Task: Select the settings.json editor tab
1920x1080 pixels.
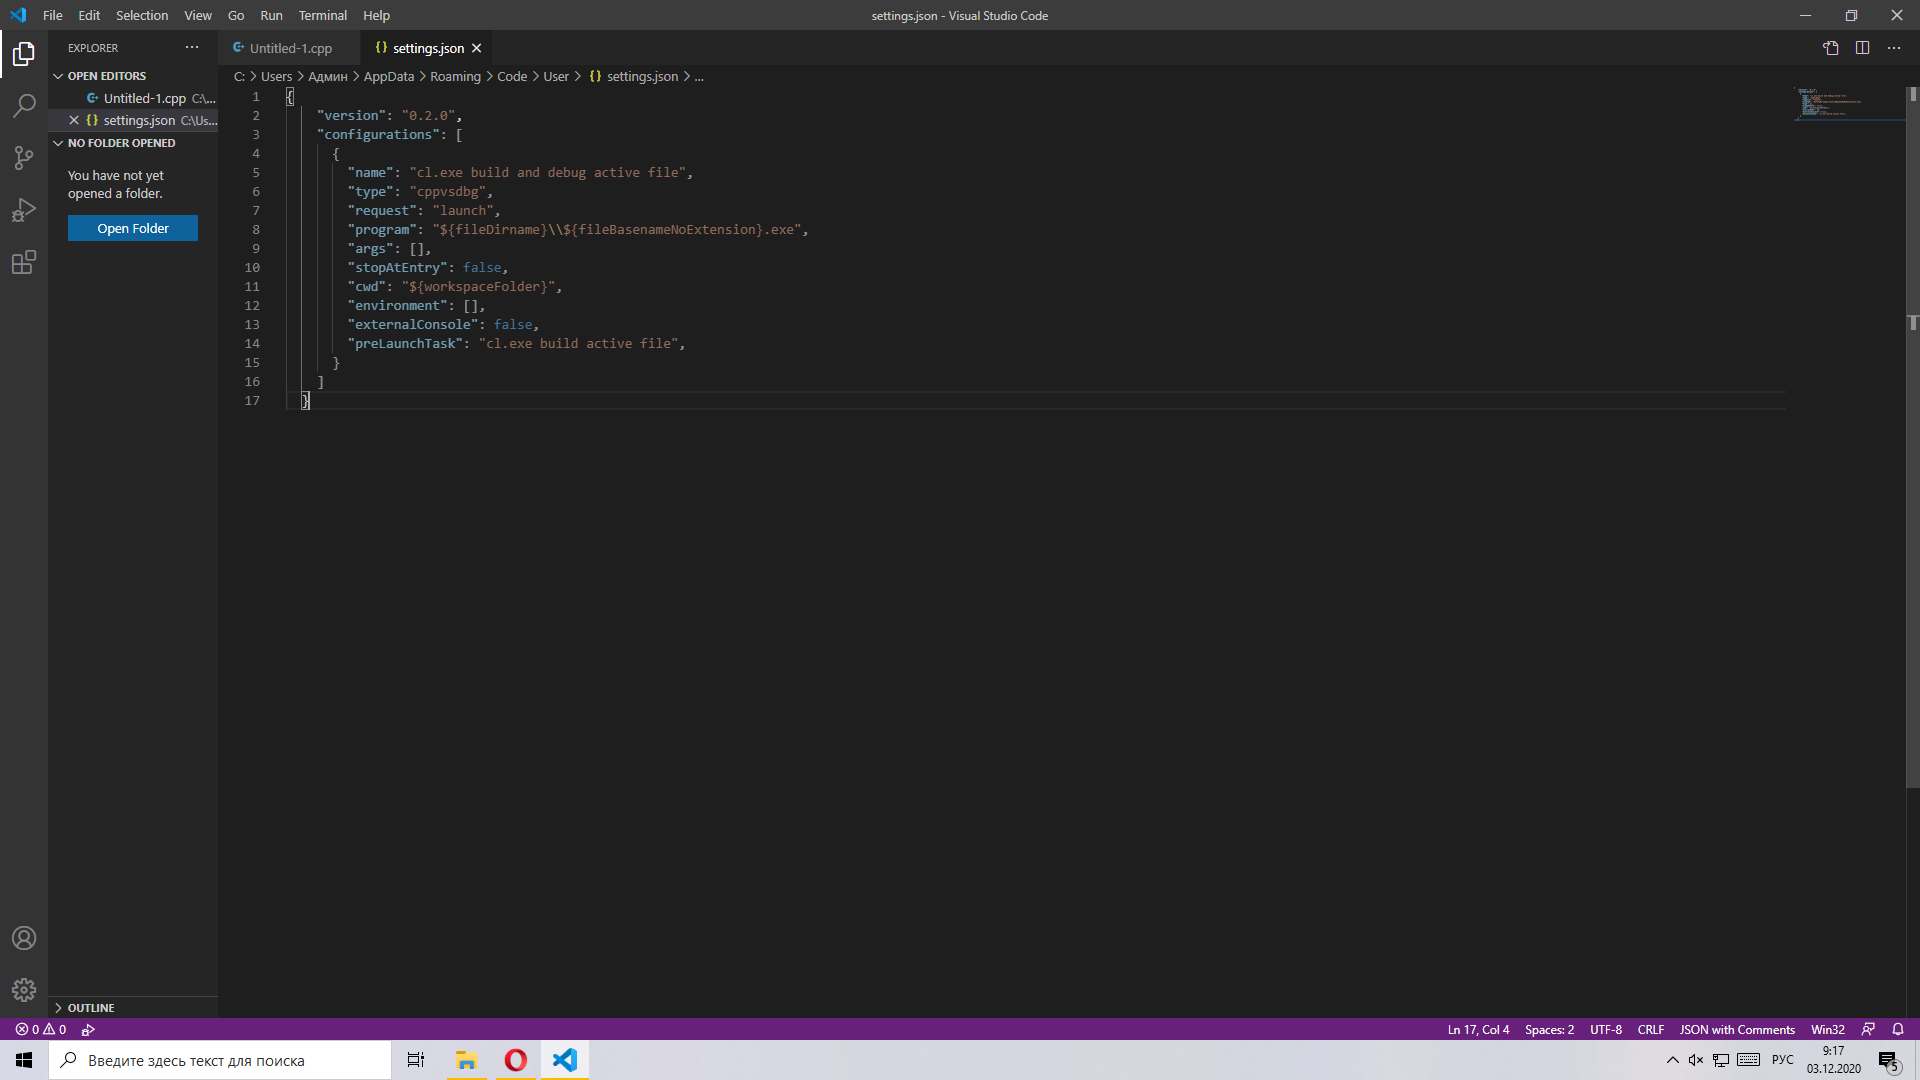Action: [428, 48]
